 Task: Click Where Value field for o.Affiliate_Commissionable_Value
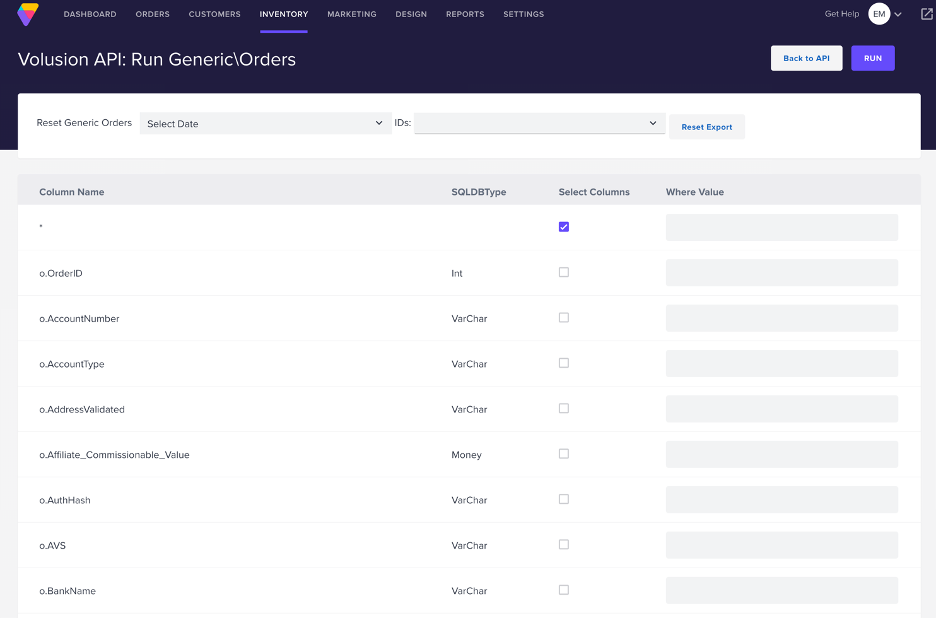(x=781, y=454)
